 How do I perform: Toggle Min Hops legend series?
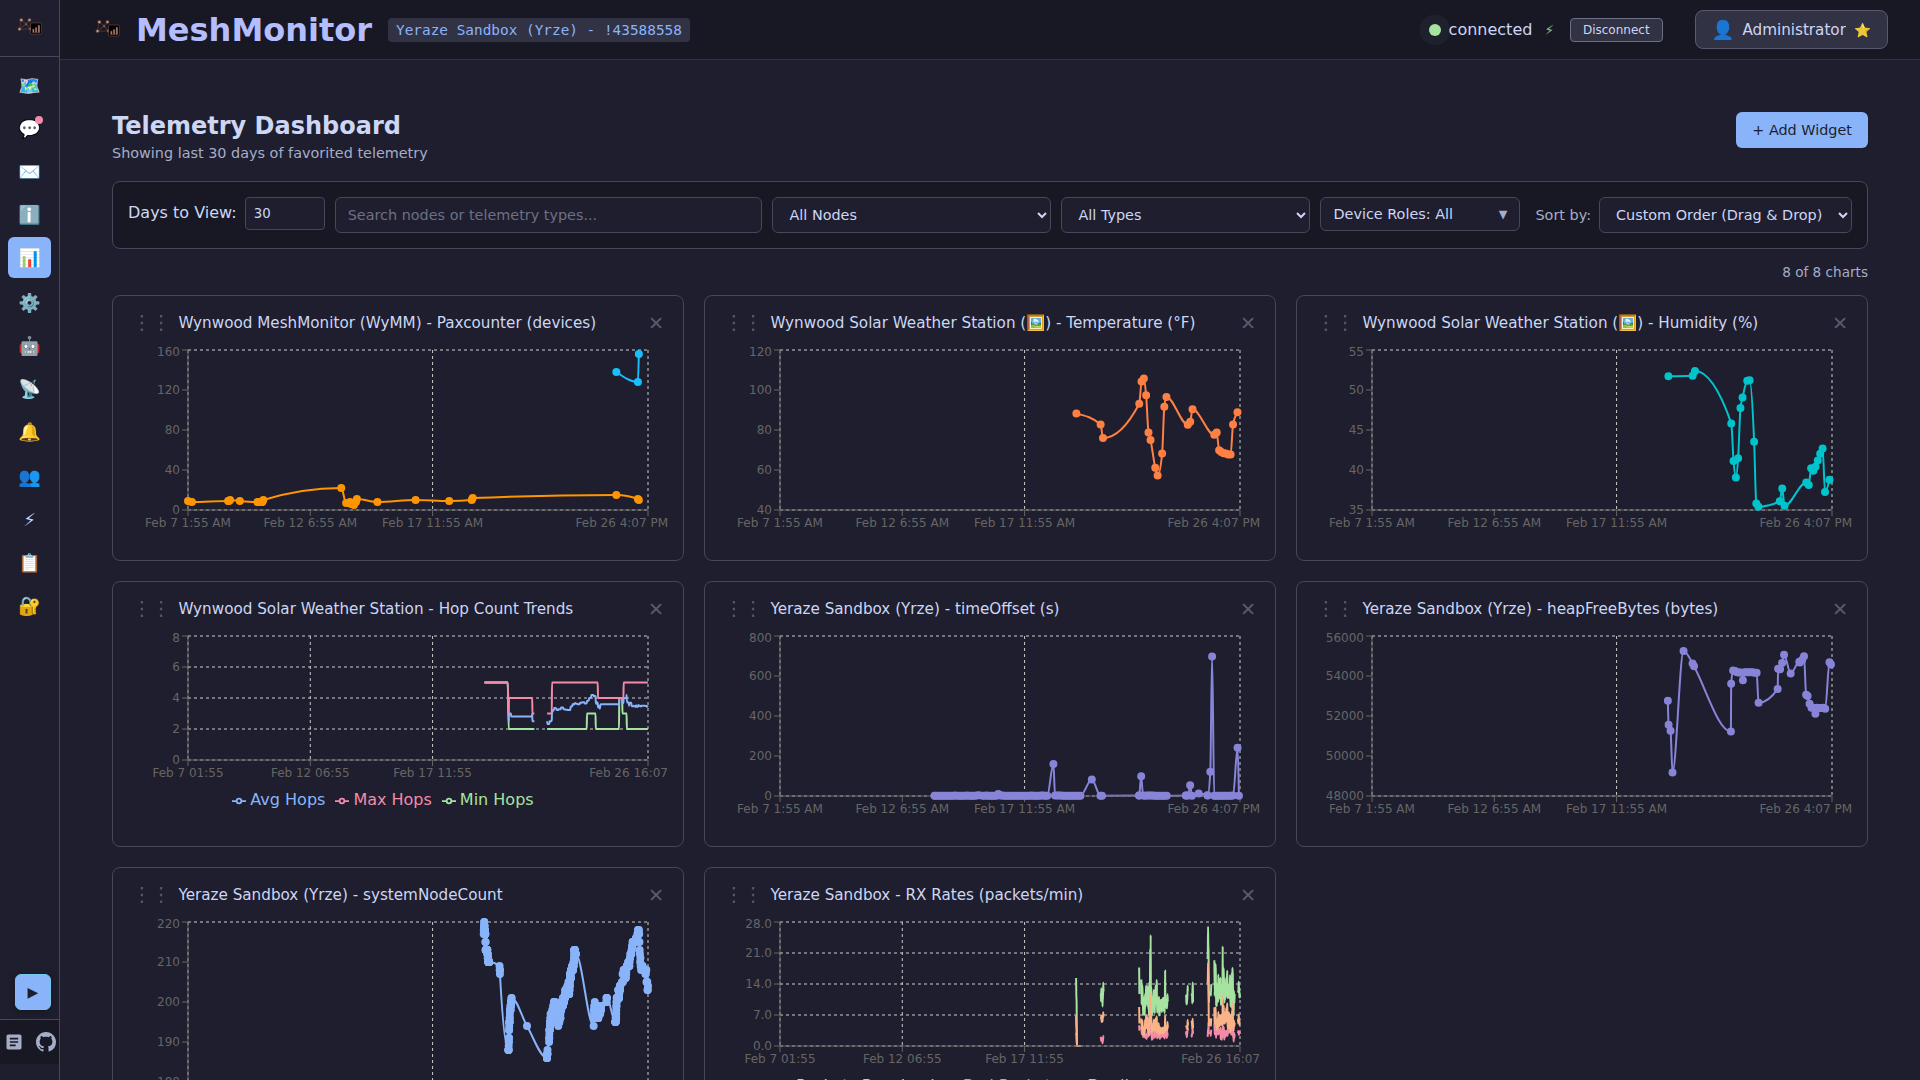tap(487, 800)
